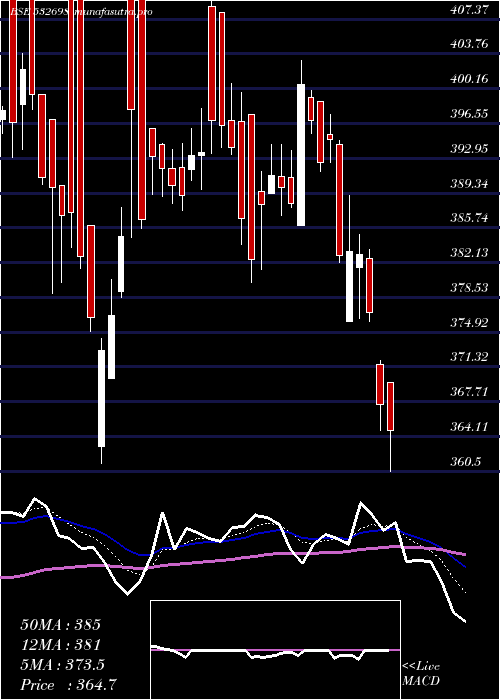Click the 385.74 price axis label

coord(471,218)
